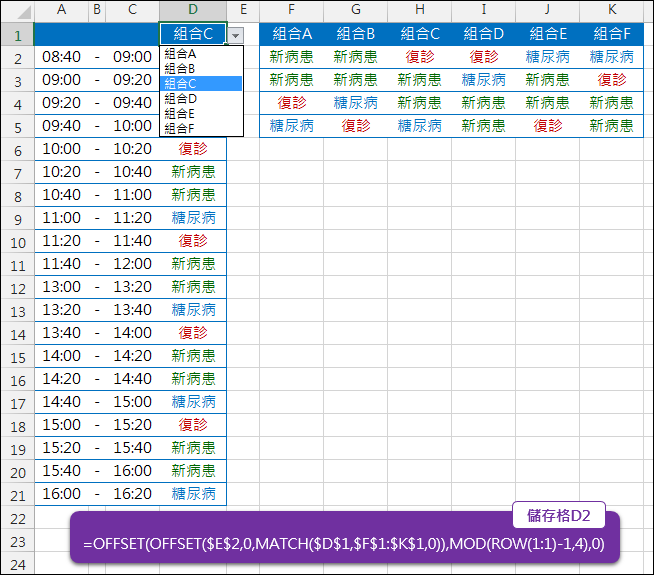Viewport: 654px width, 575px height.
Task: Select row 1 header
Action: tap(18, 35)
